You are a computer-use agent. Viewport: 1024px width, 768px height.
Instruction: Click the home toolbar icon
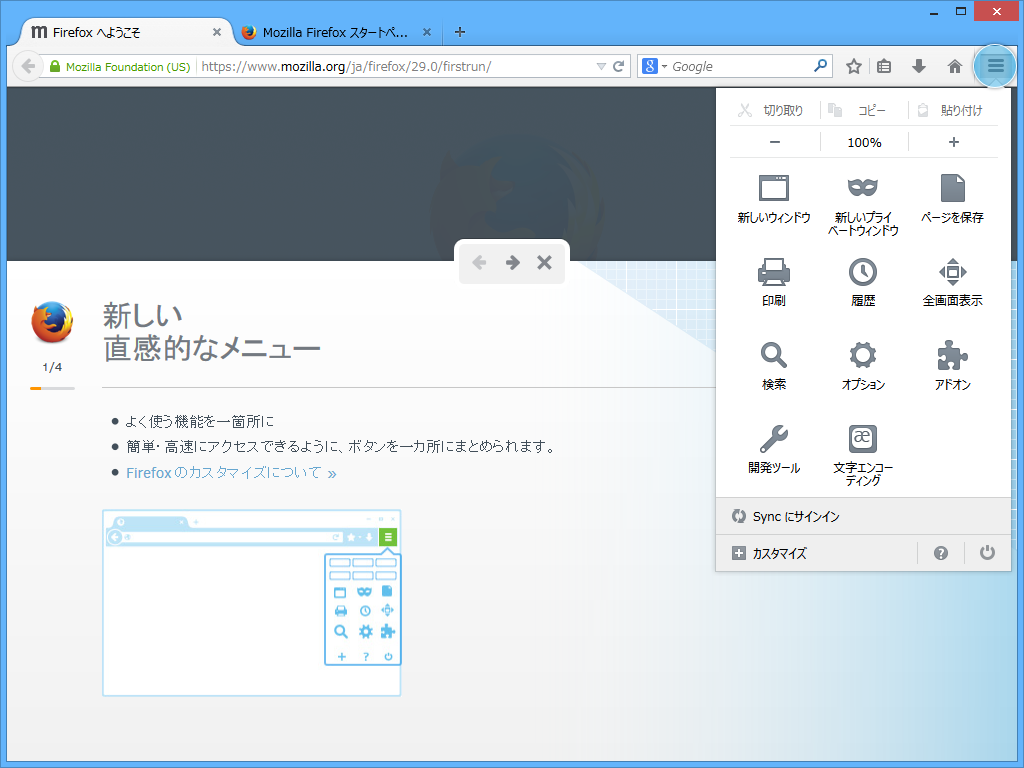pyautogui.click(x=954, y=66)
